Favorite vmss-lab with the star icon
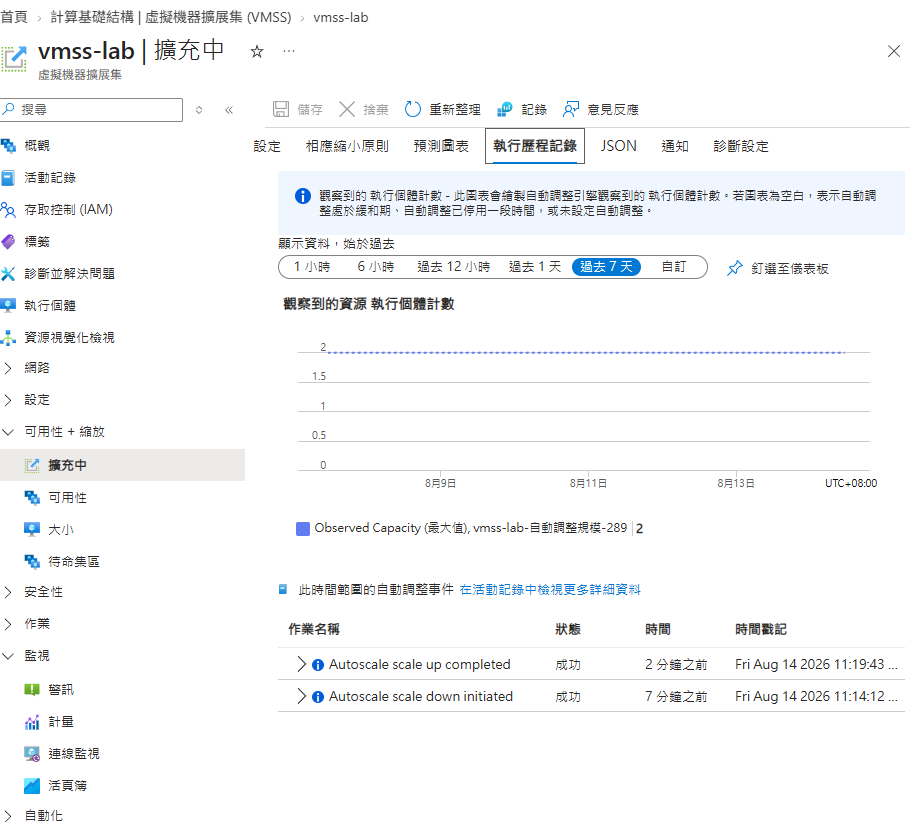The height and width of the screenshot is (822, 910). click(x=257, y=52)
